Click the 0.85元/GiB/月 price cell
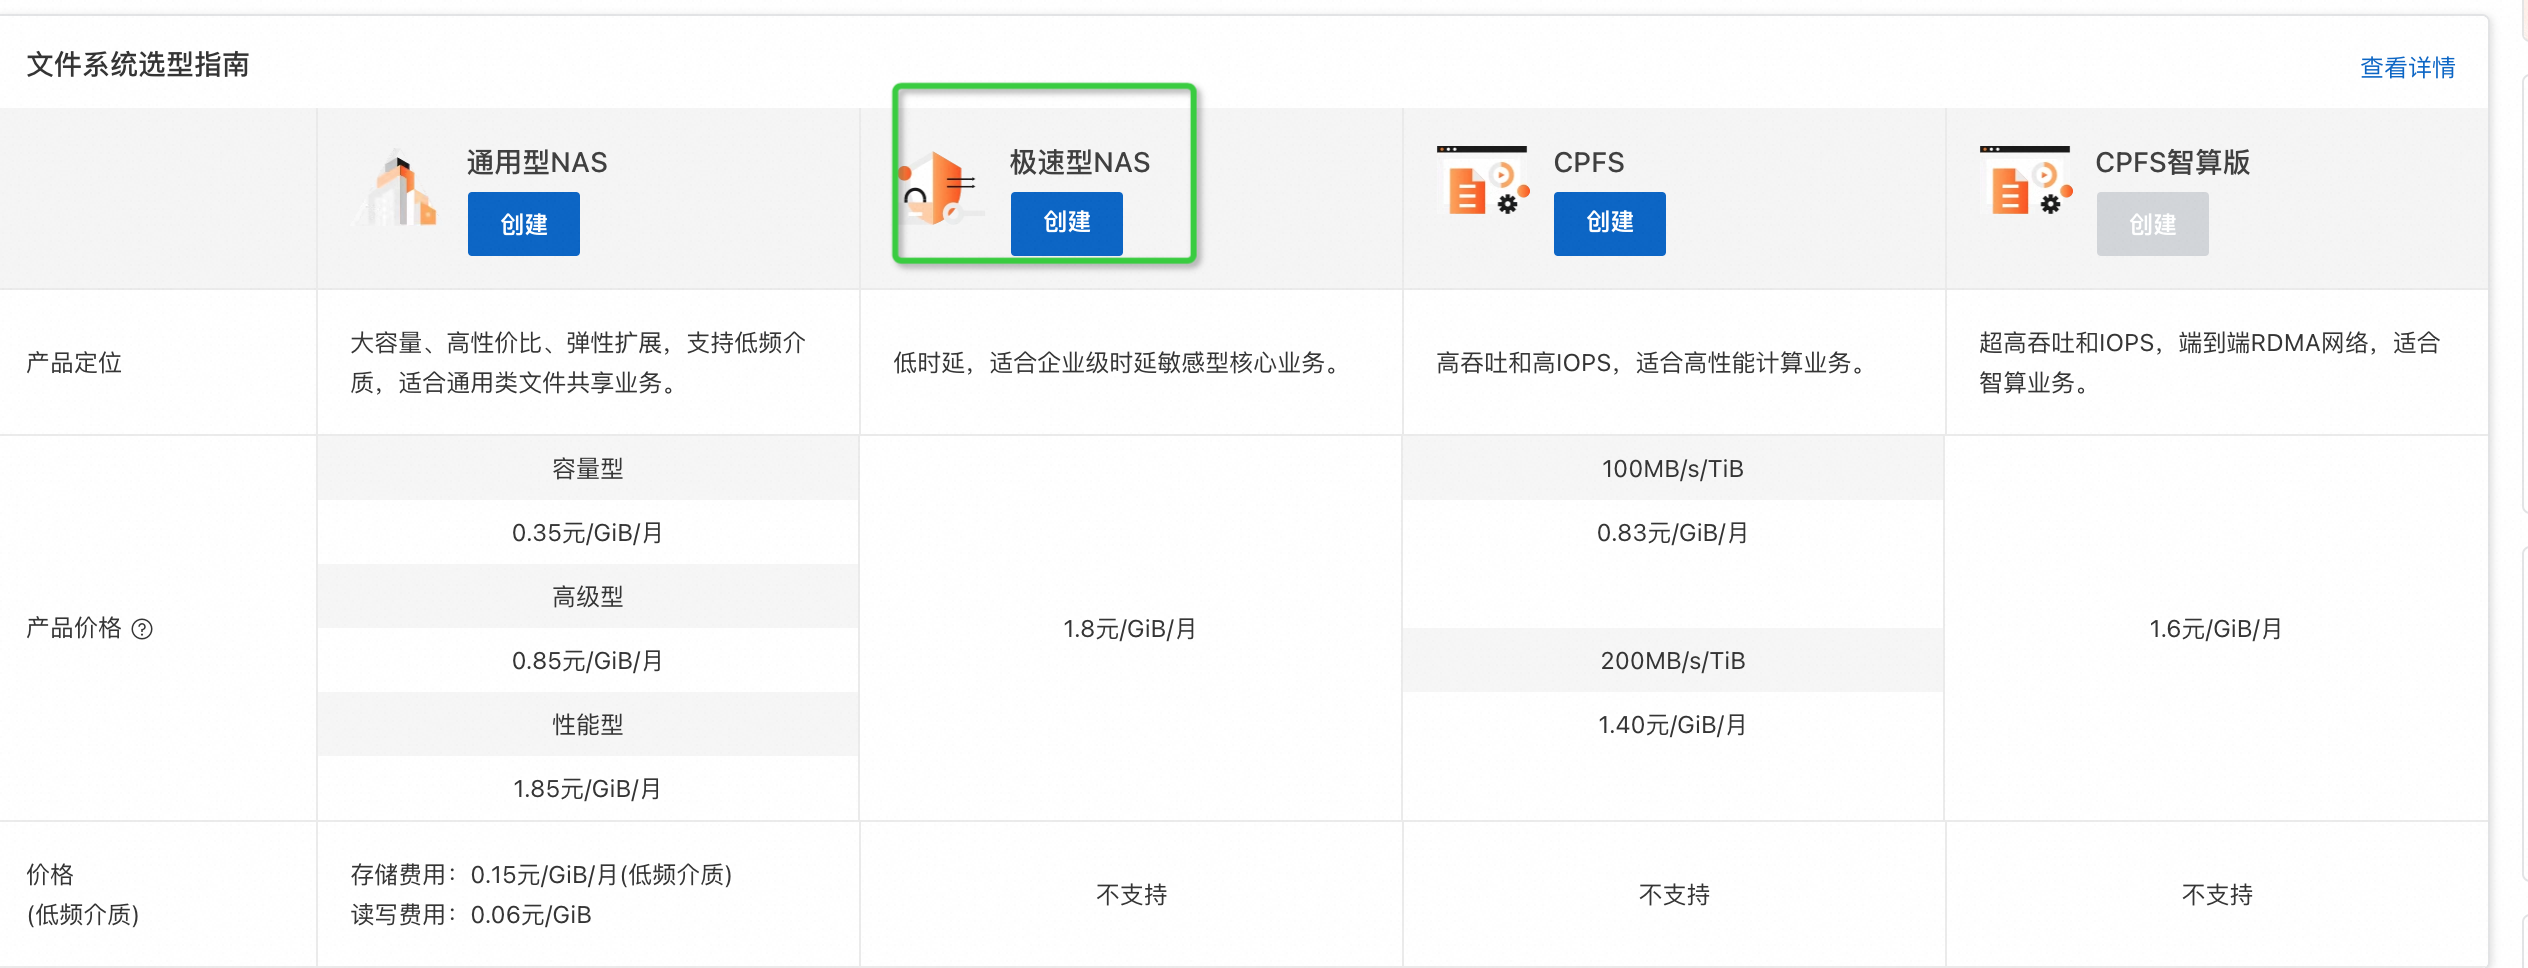 [588, 660]
